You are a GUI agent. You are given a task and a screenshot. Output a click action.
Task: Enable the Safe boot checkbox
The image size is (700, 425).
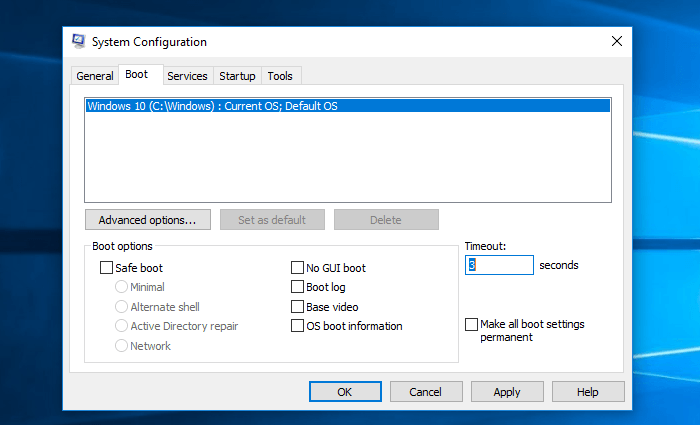pos(107,268)
